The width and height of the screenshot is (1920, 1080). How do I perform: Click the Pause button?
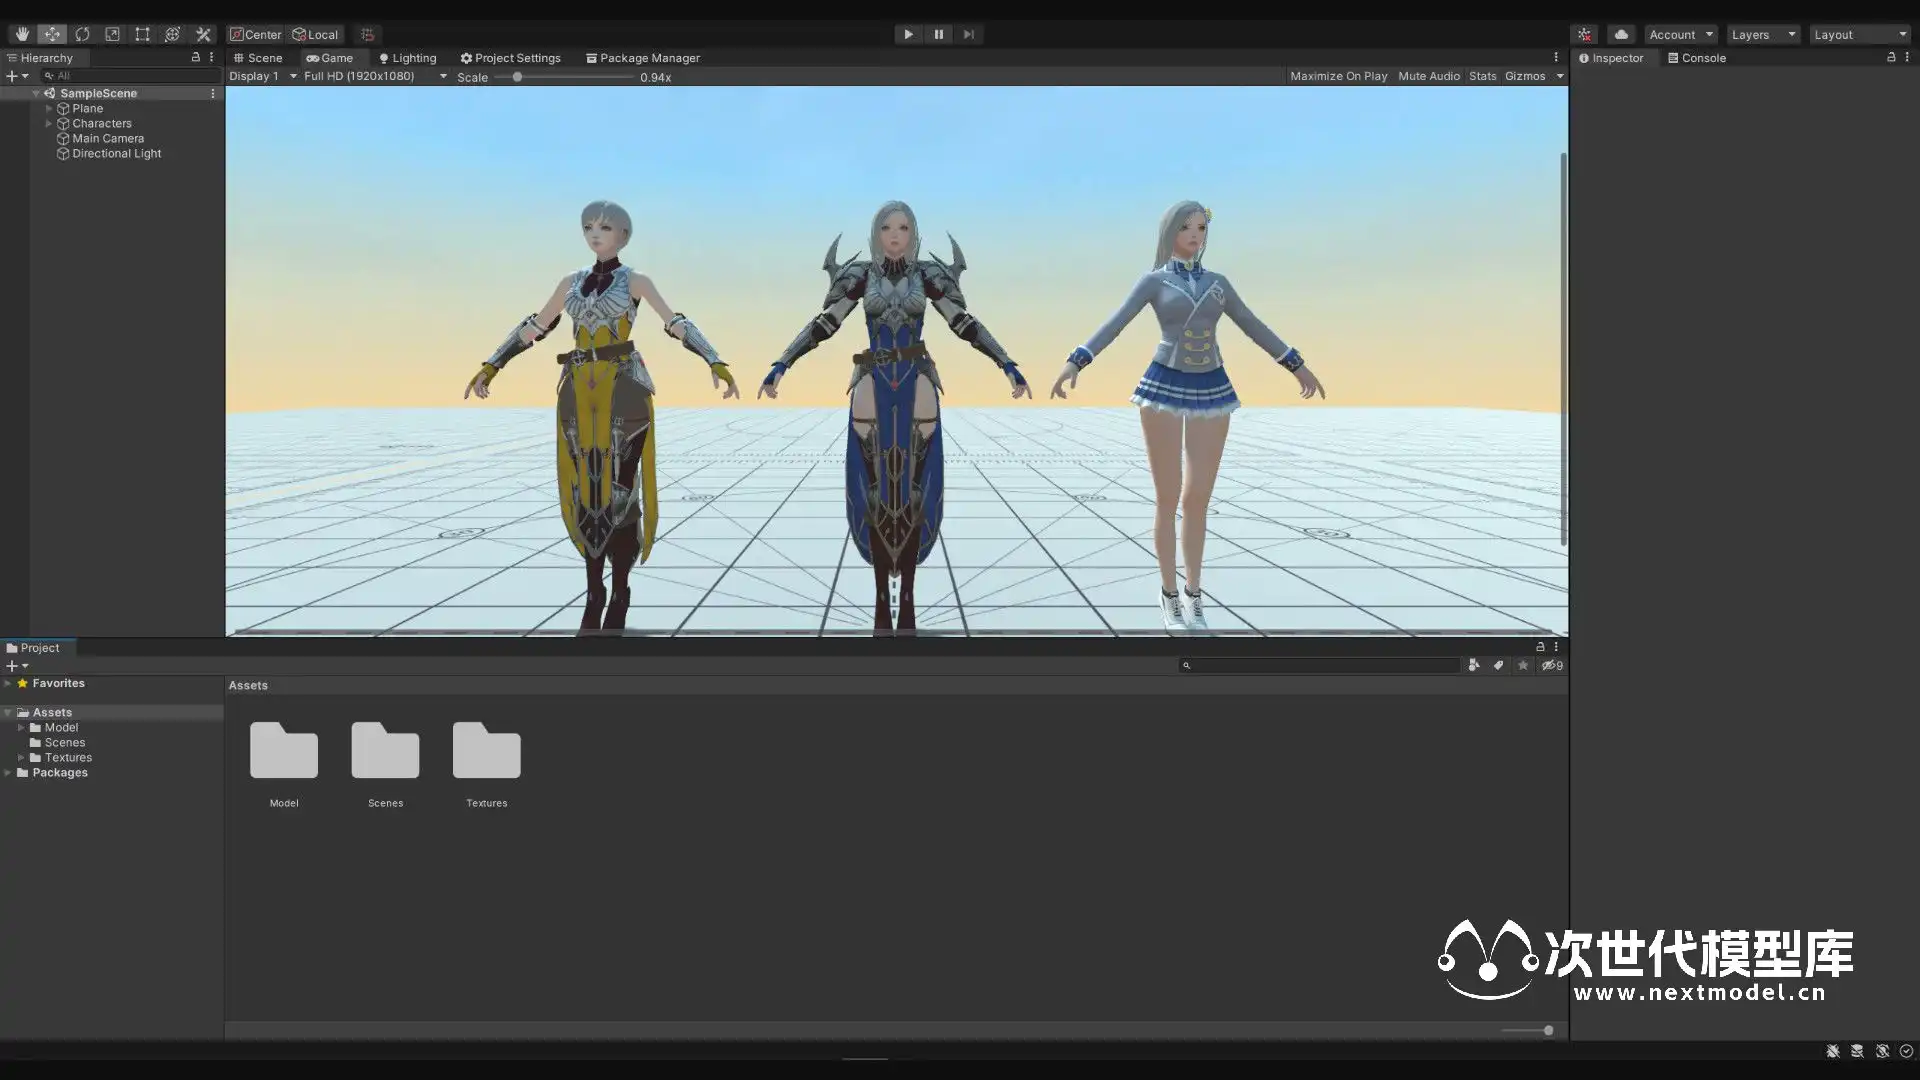[x=938, y=34]
